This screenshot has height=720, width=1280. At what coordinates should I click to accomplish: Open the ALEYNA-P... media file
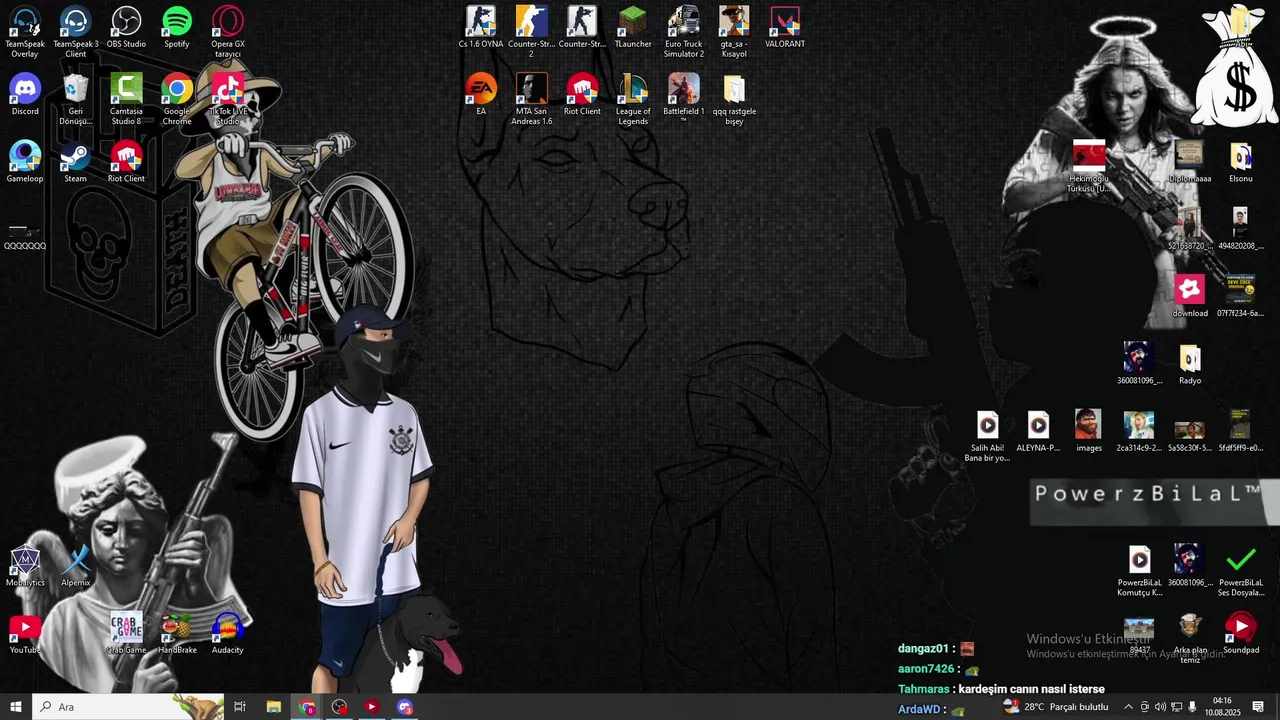pyautogui.click(x=1038, y=431)
